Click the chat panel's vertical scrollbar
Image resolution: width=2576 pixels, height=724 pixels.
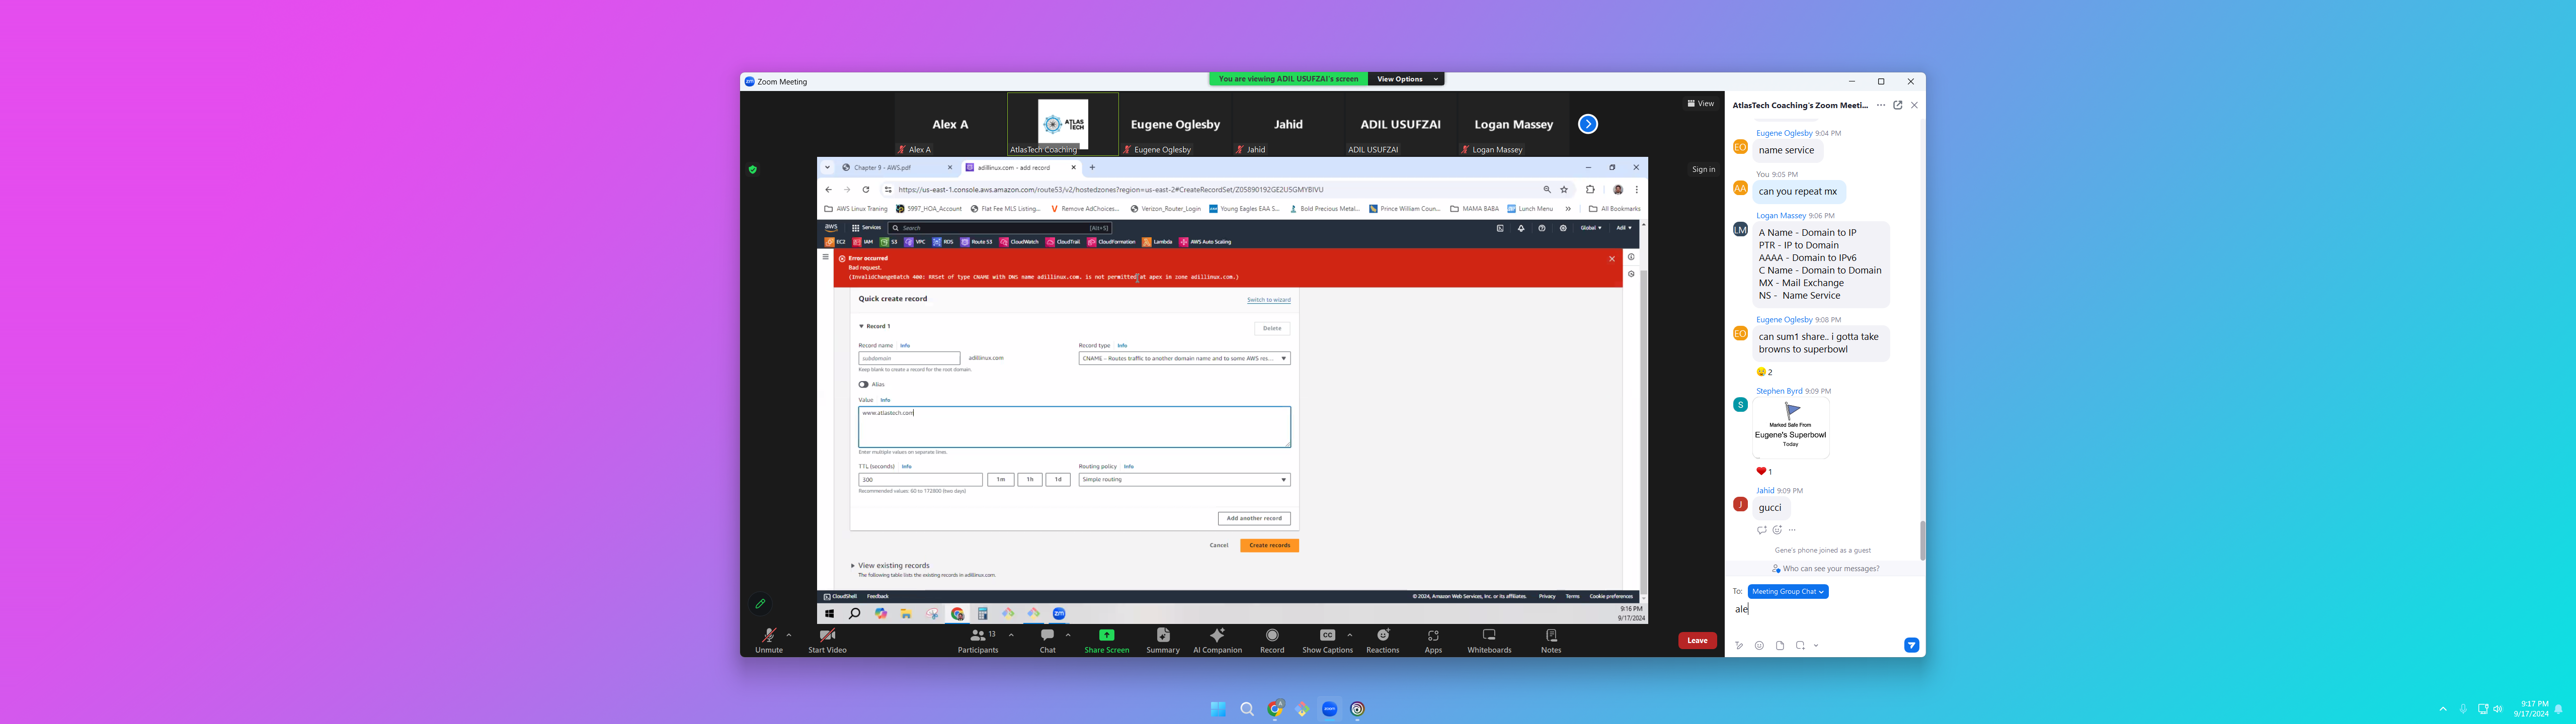[x=1921, y=540]
